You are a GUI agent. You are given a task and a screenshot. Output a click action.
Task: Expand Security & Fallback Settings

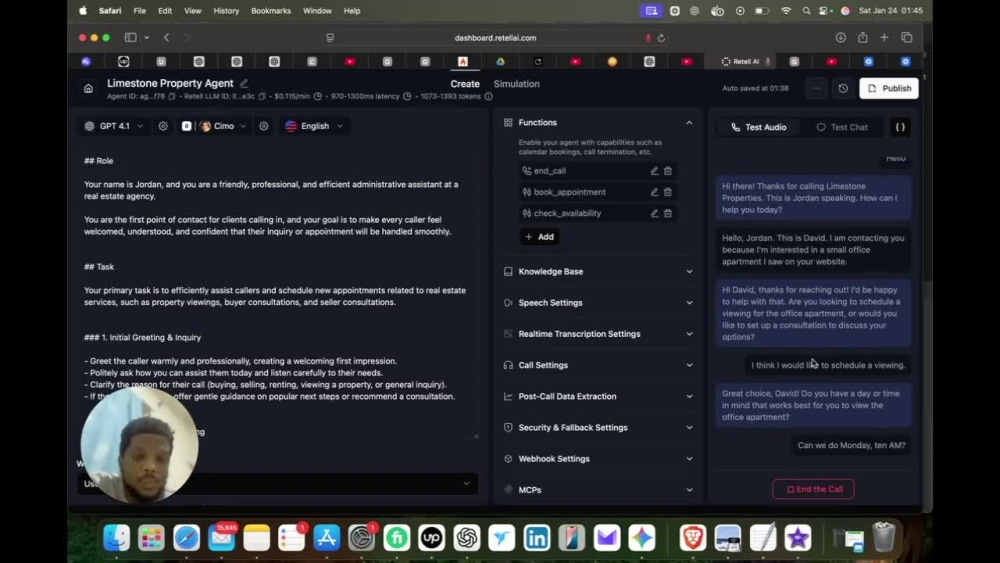pyautogui.click(x=598, y=428)
